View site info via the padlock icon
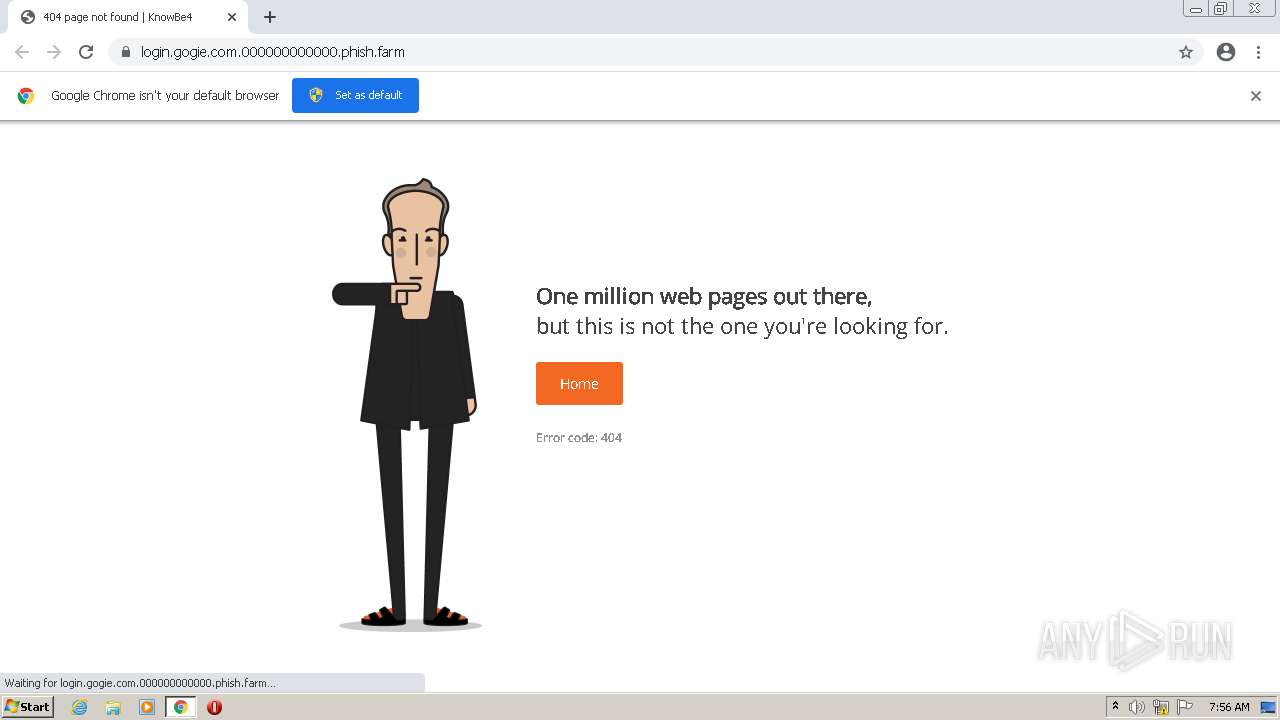This screenshot has width=1280, height=720. click(125, 52)
